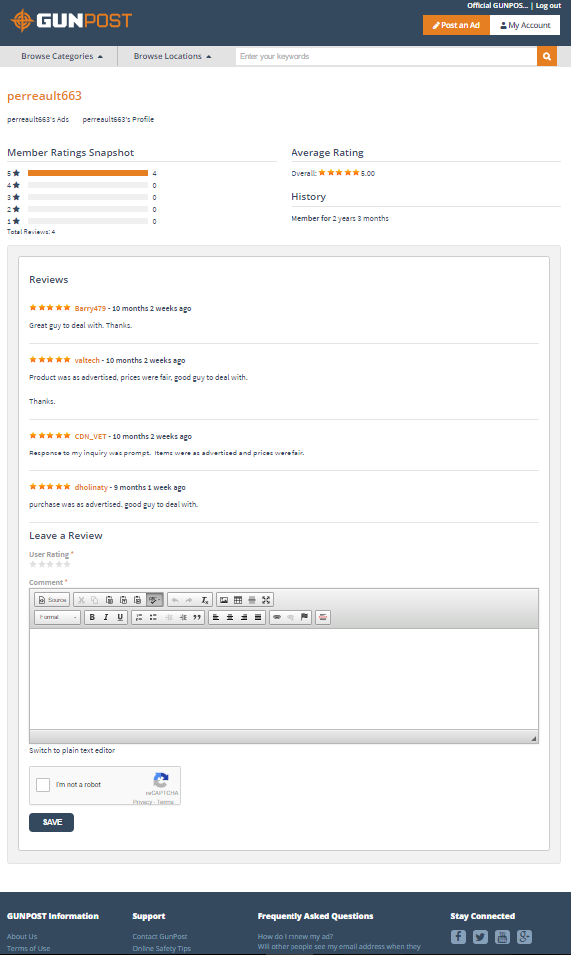Select the fifth star in User Rating
571x955 pixels.
click(67, 564)
